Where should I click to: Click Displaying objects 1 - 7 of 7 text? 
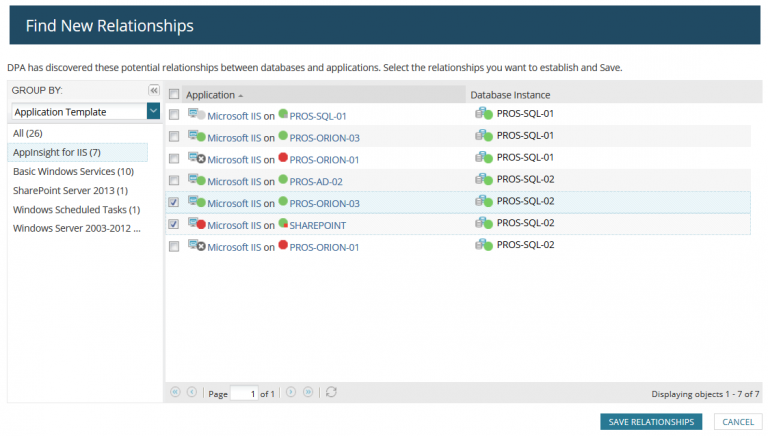click(705, 394)
